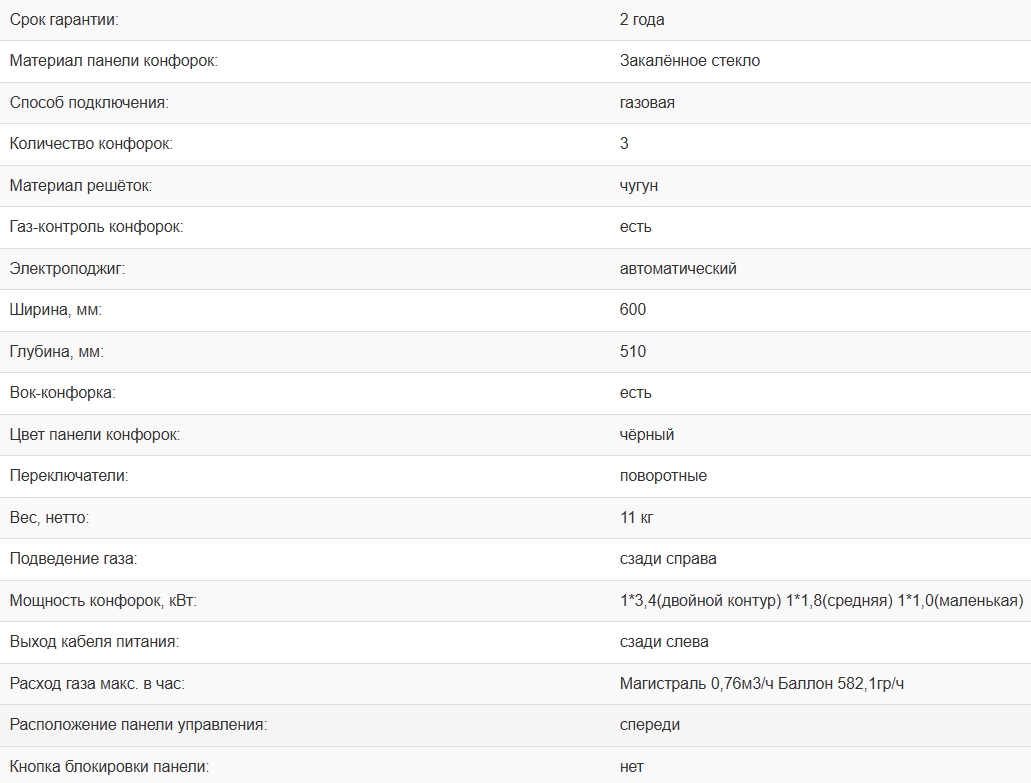1031x783 pixels.
Task: Click the "2 года" warranty value
Action: (x=642, y=20)
